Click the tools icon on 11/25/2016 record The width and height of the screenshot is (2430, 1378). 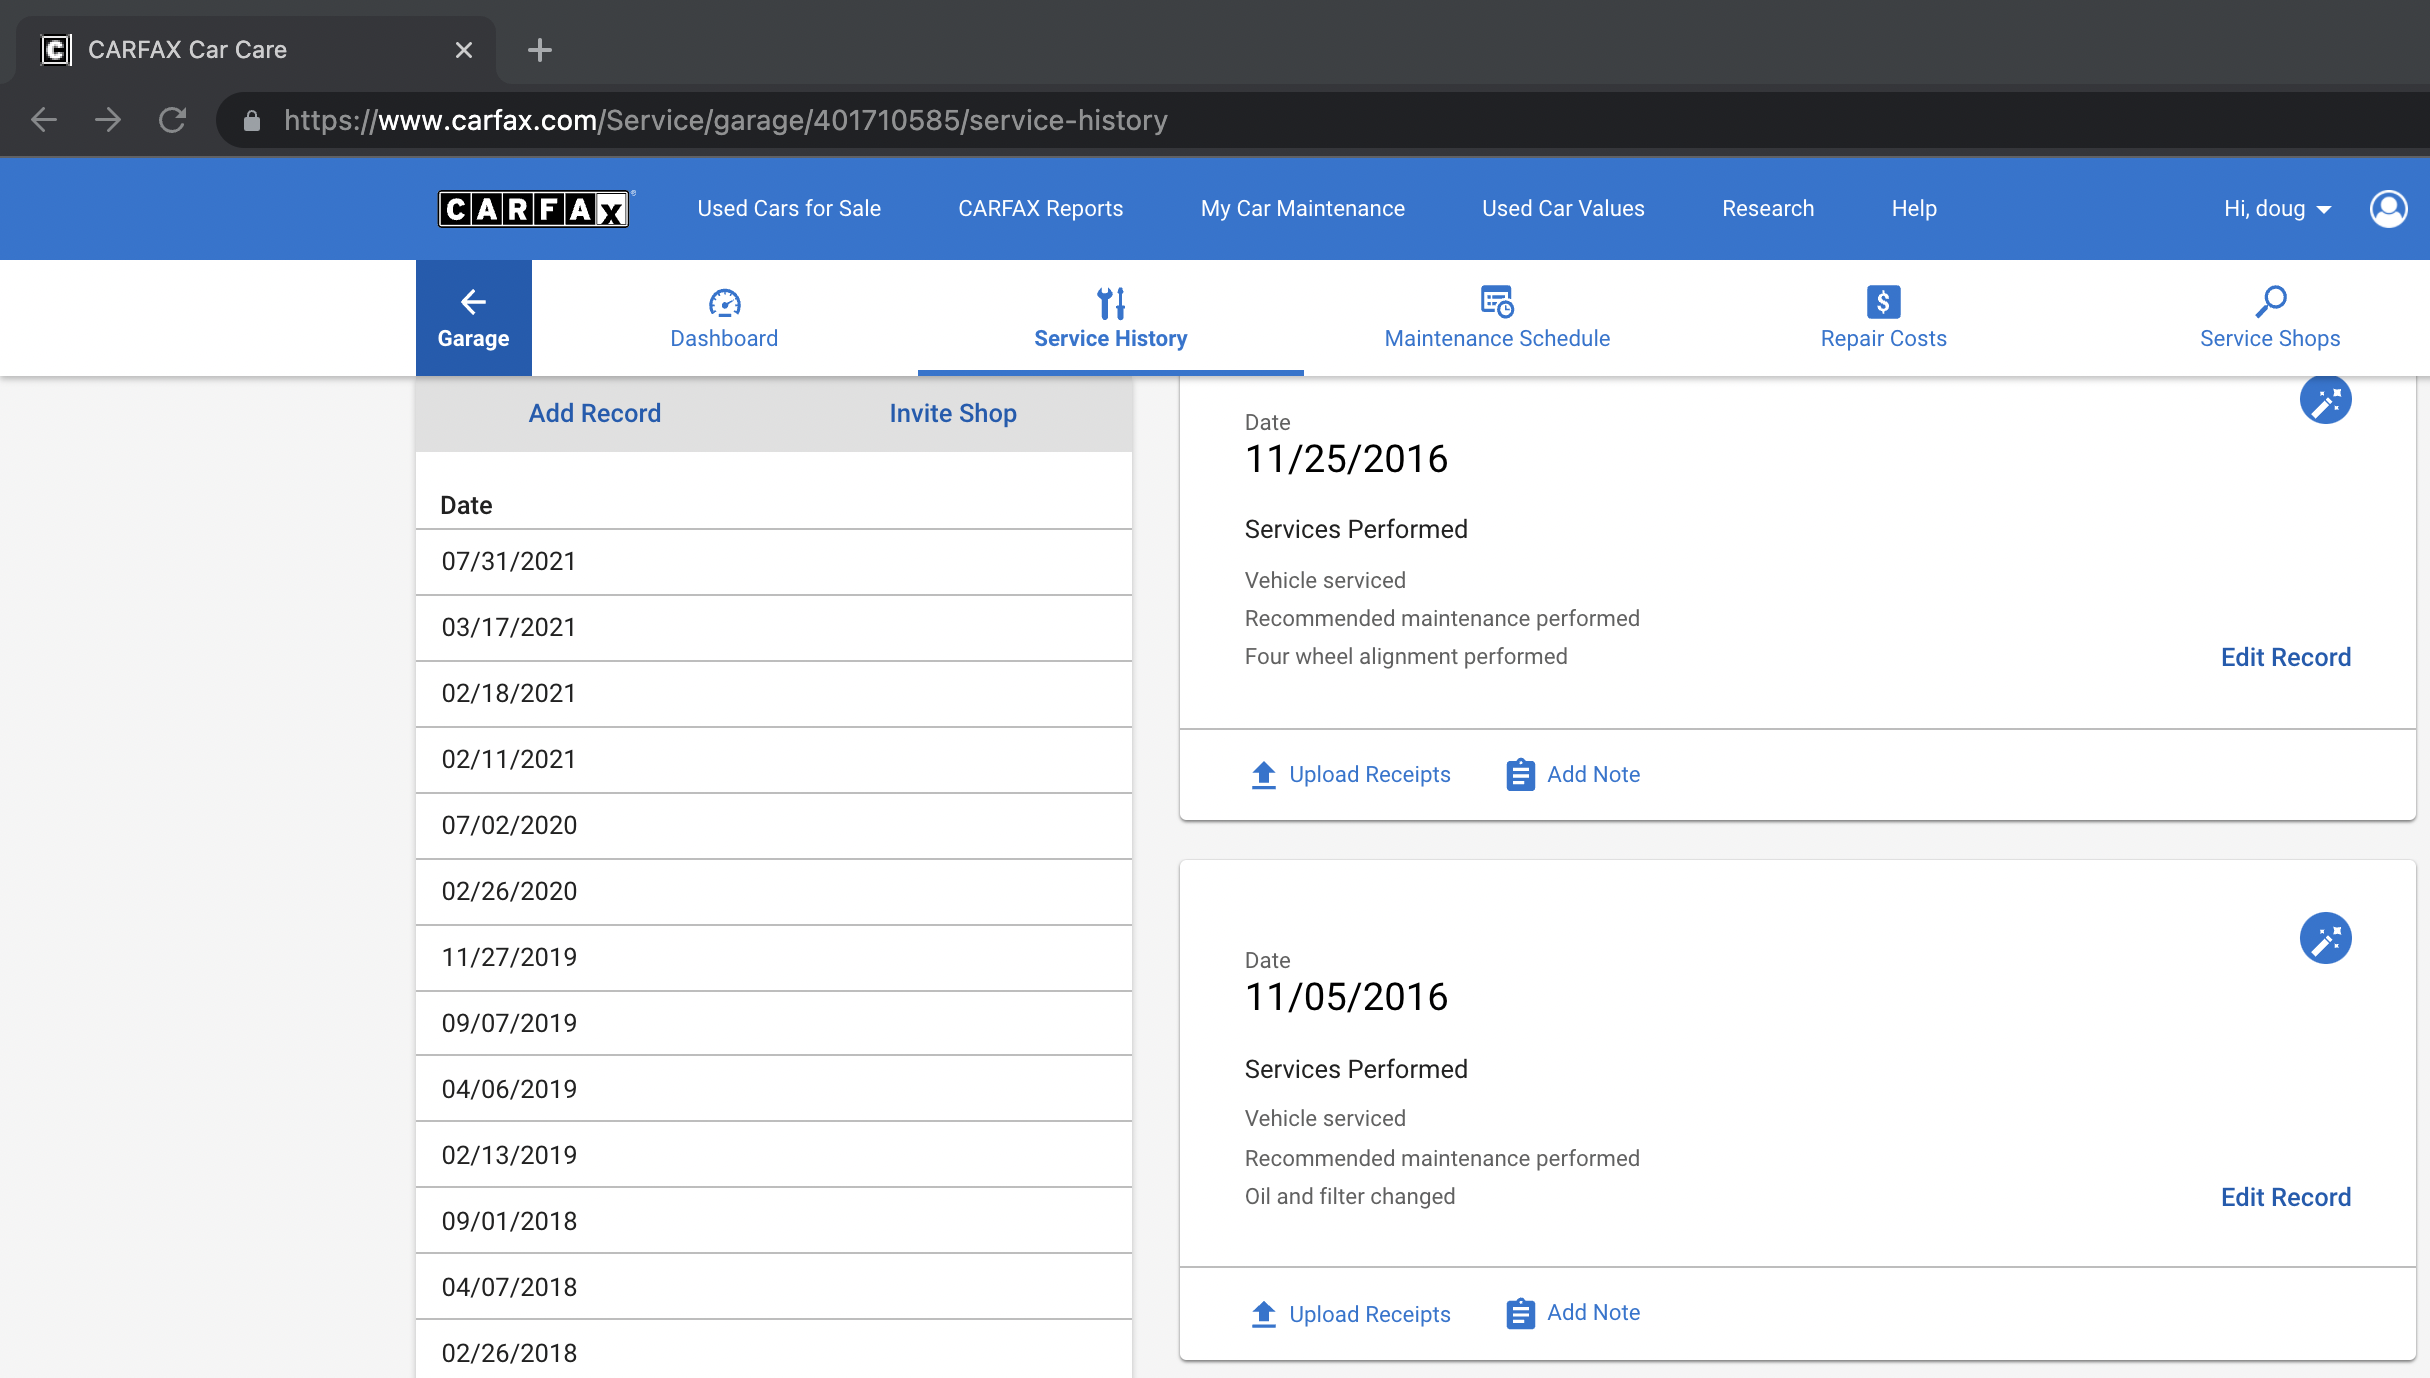pos(2325,400)
